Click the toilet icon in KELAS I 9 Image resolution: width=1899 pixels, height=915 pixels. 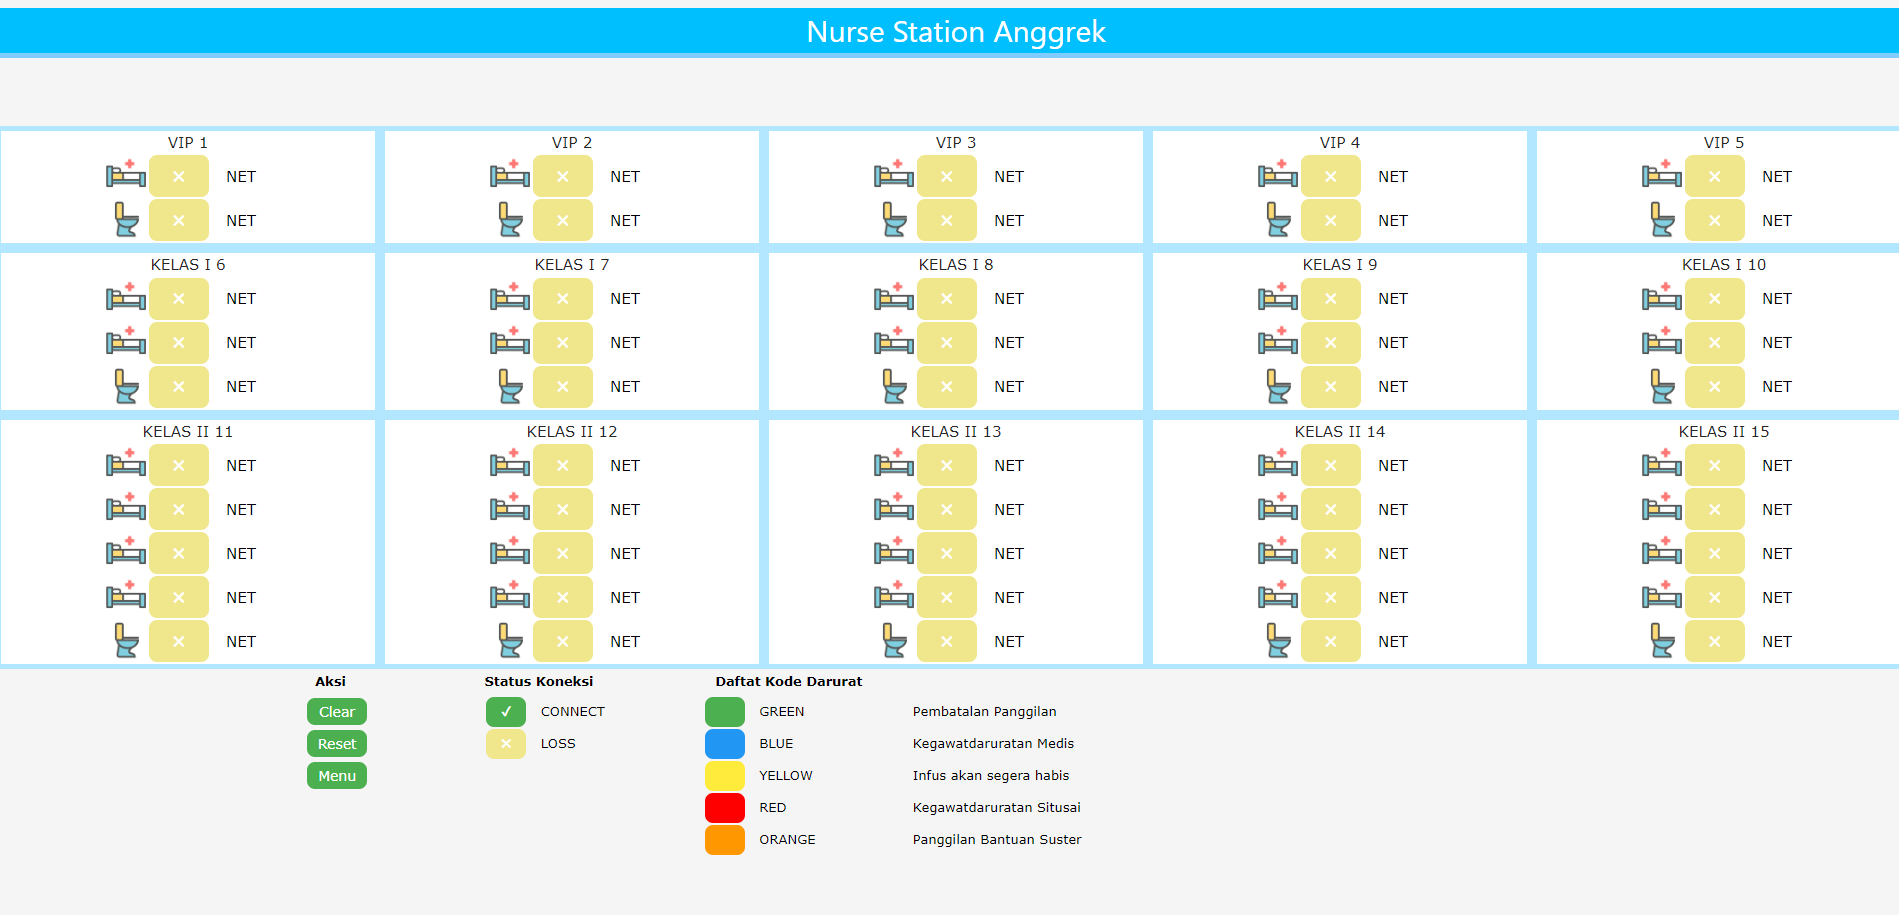point(1278,386)
